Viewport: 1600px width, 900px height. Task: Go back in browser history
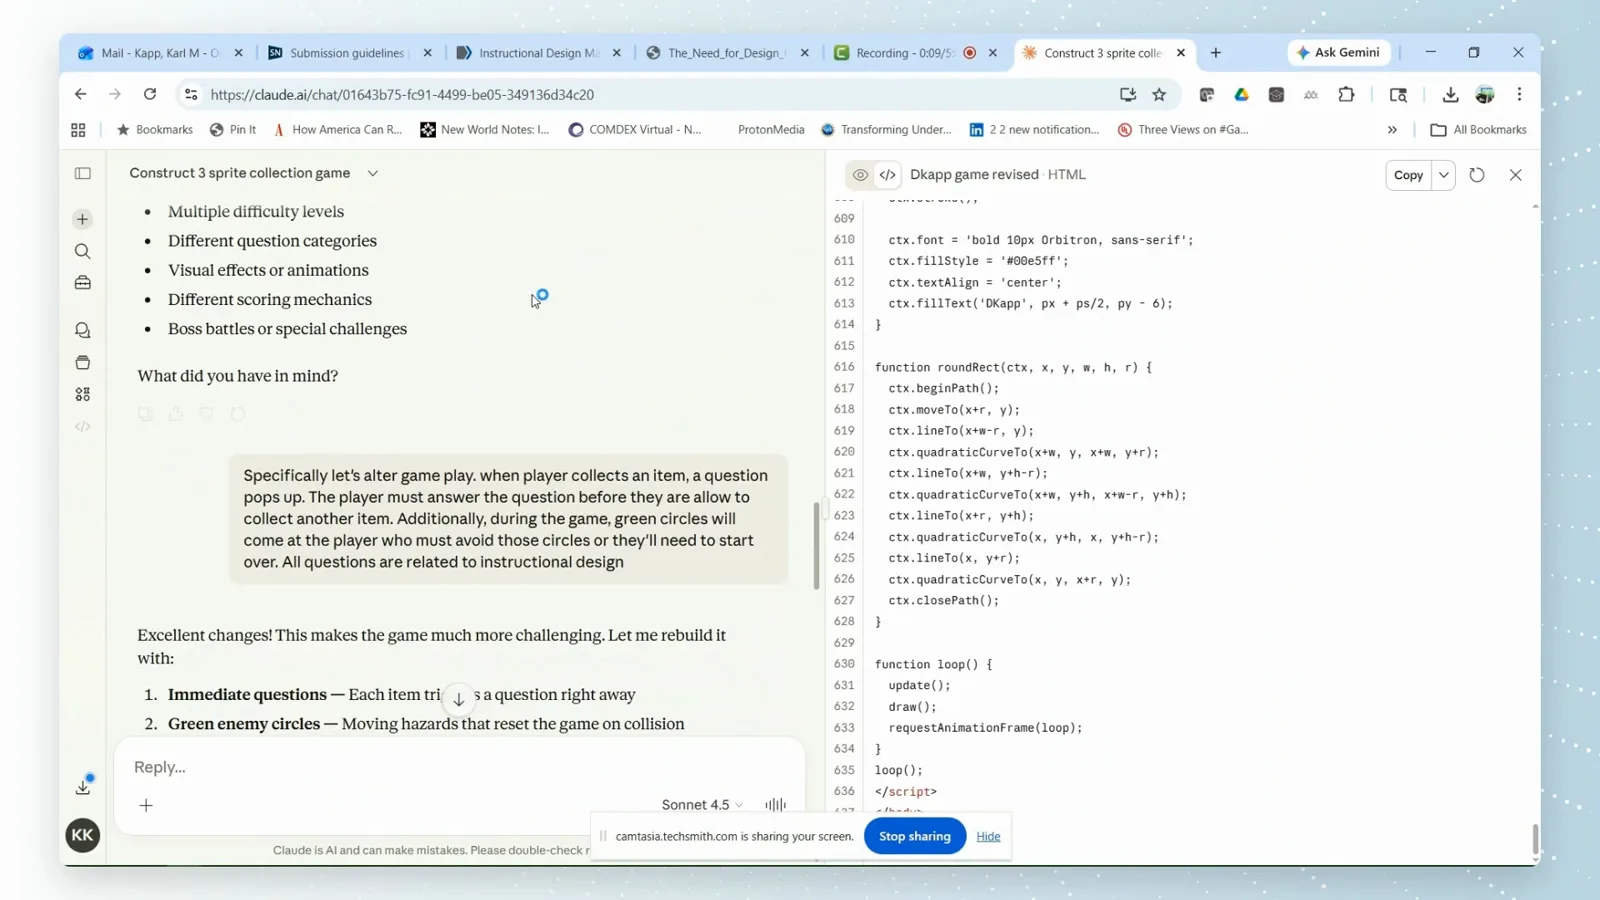point(81,94)
